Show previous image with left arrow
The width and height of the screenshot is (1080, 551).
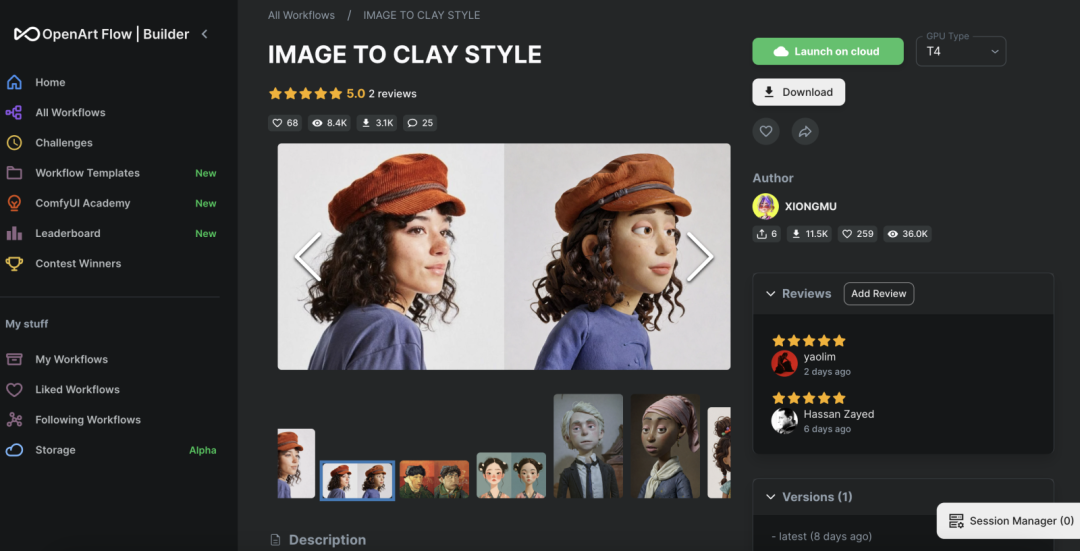coord(307,256)
